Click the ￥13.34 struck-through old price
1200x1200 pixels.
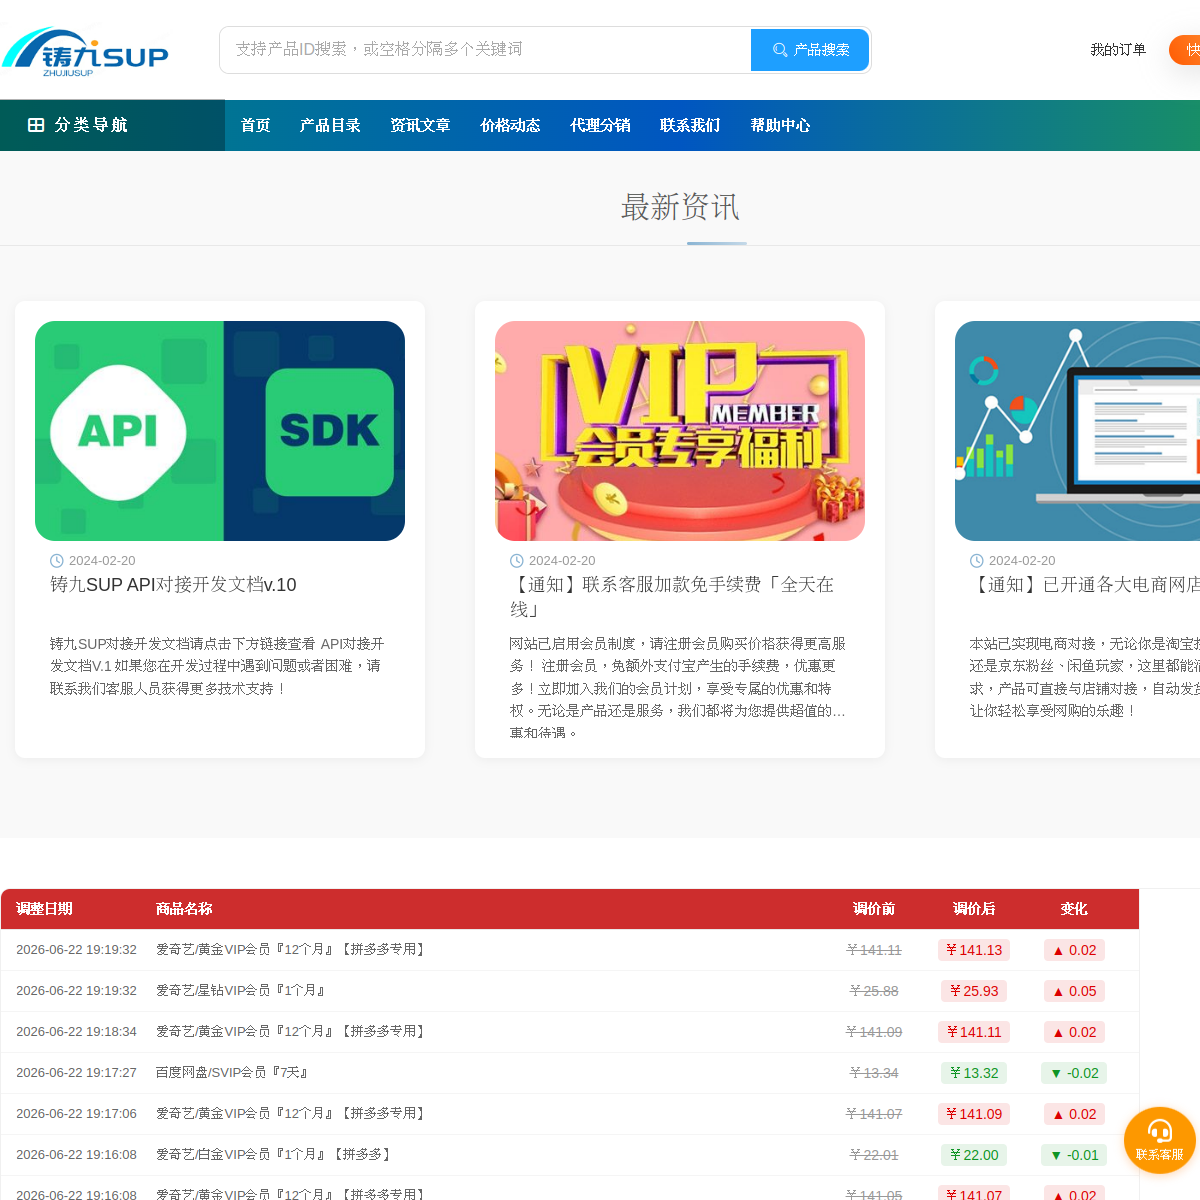point(874,1073)
